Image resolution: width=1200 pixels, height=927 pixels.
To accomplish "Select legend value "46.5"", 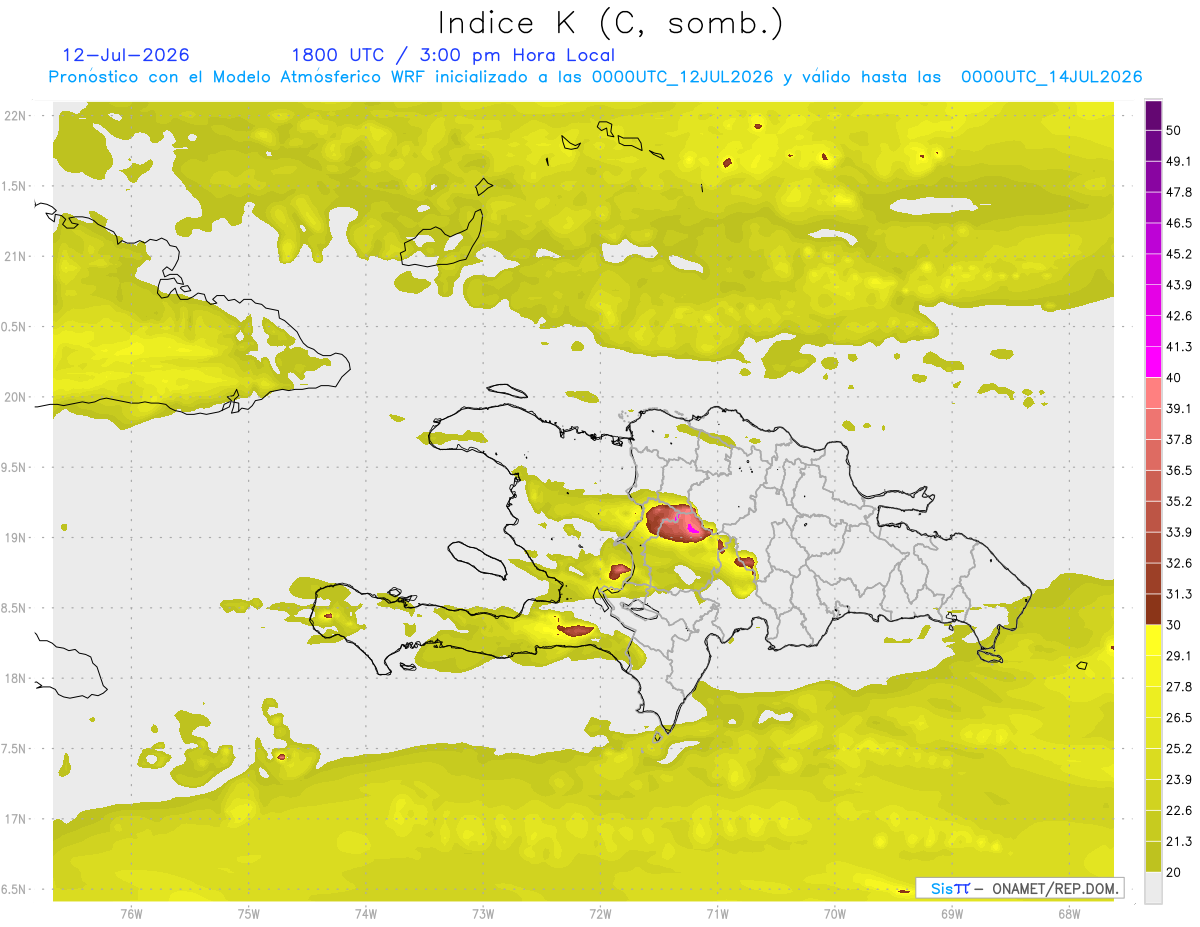I will [1179, 223].
